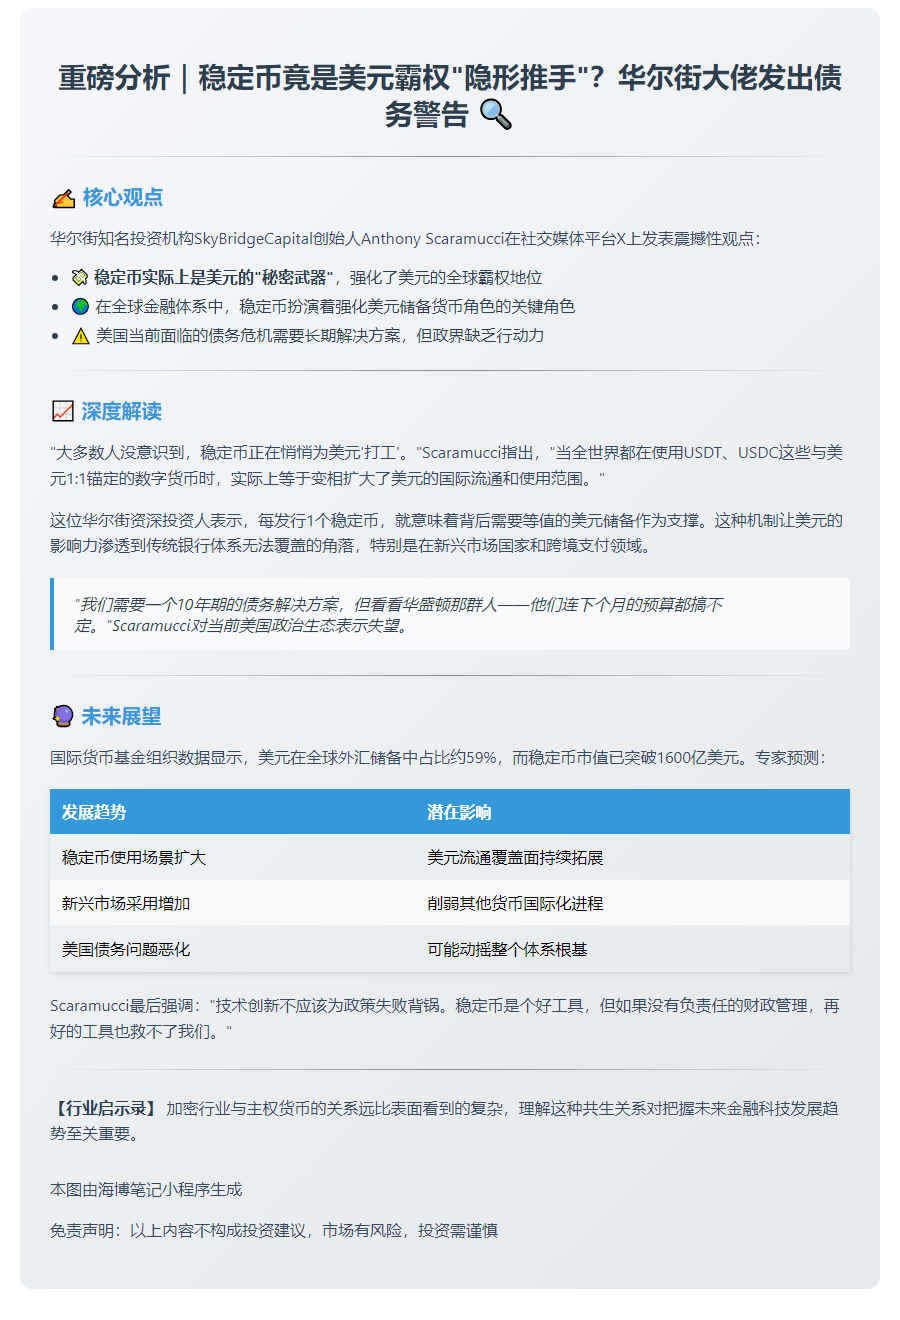Viewport: 900px width, 1320px height.
Task: Select the 深度解读 section heading
Action: [121, 411]
